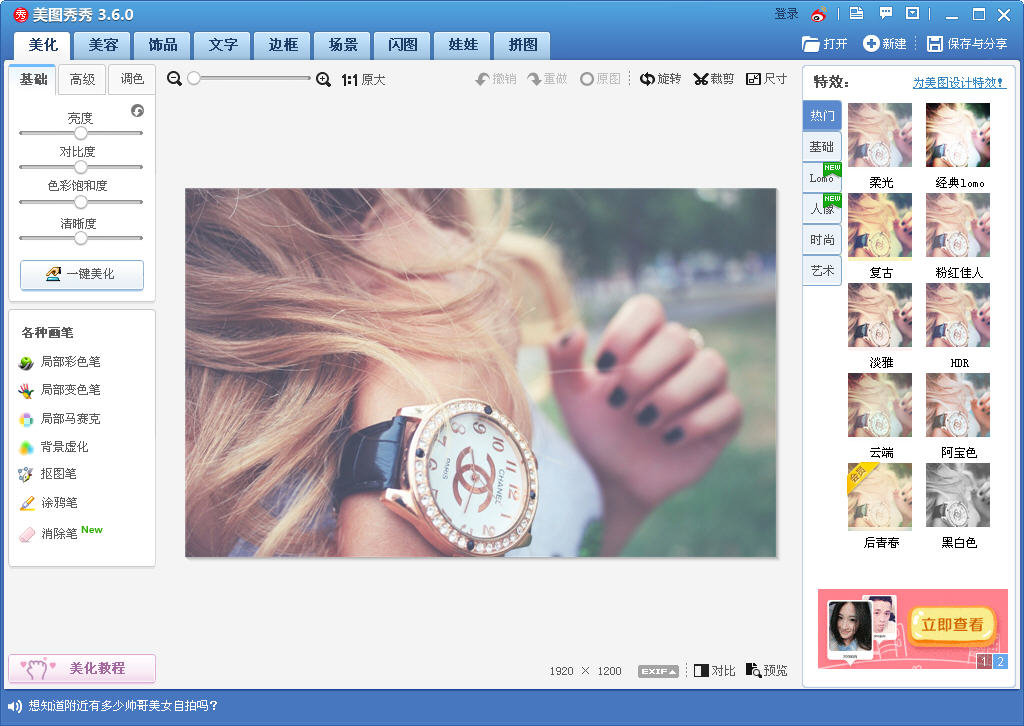Image resolution: width=1024 pixels, height=726 pixels.
Task: Toggle the 对比 compare view
Action: coord(714,671)
